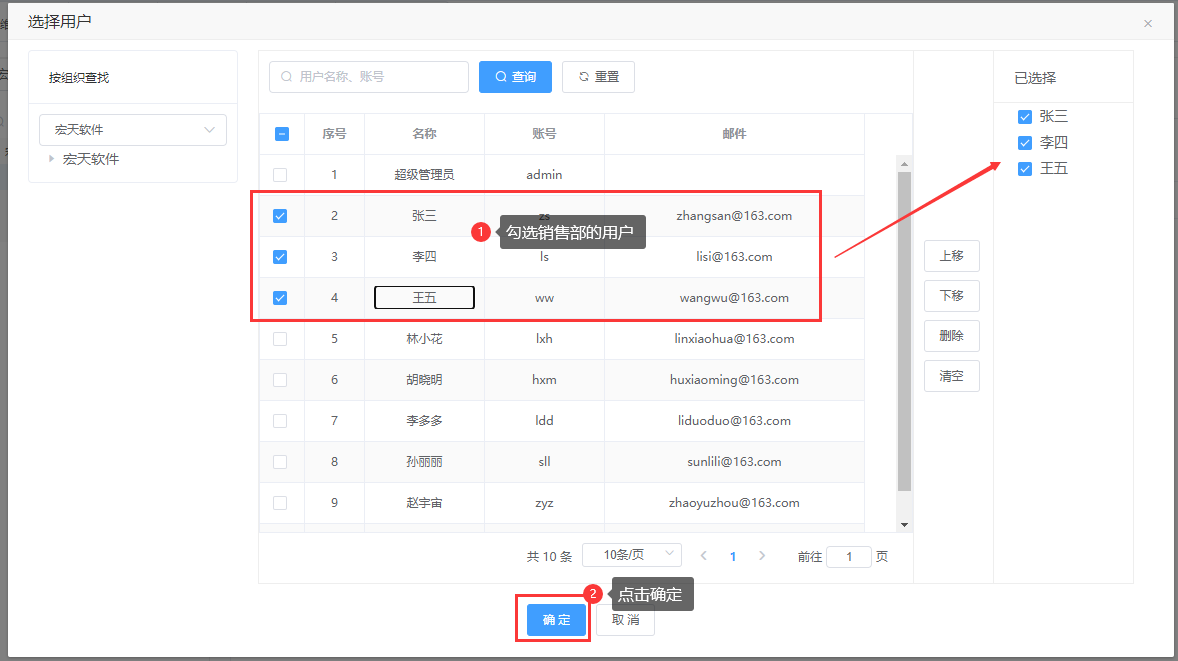The image size is (1178, 661).
Task: Toggle the select-all header checkbox
Action: (x=281, y=134)
